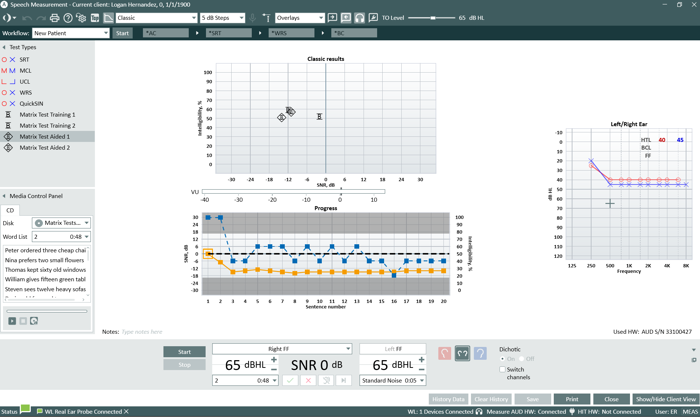The width and height of the screenshot is (700, 417).
Task: Select the Dichotic On radio button
Action: coord(502,359)
